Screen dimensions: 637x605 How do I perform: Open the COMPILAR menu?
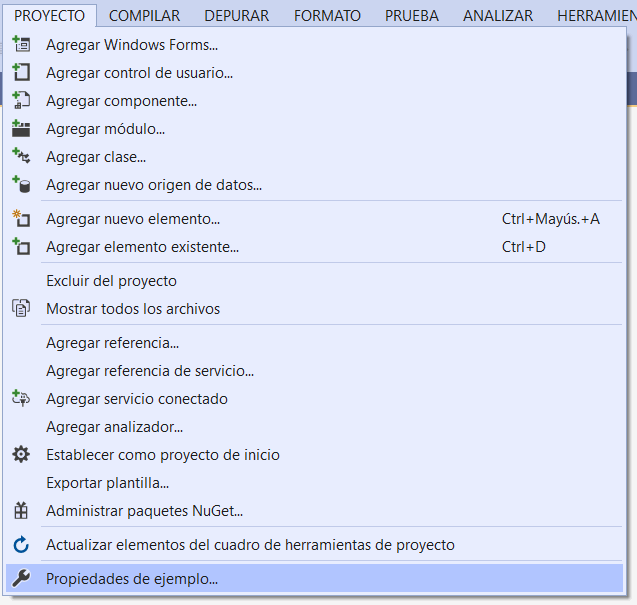(x=144, y=15)
